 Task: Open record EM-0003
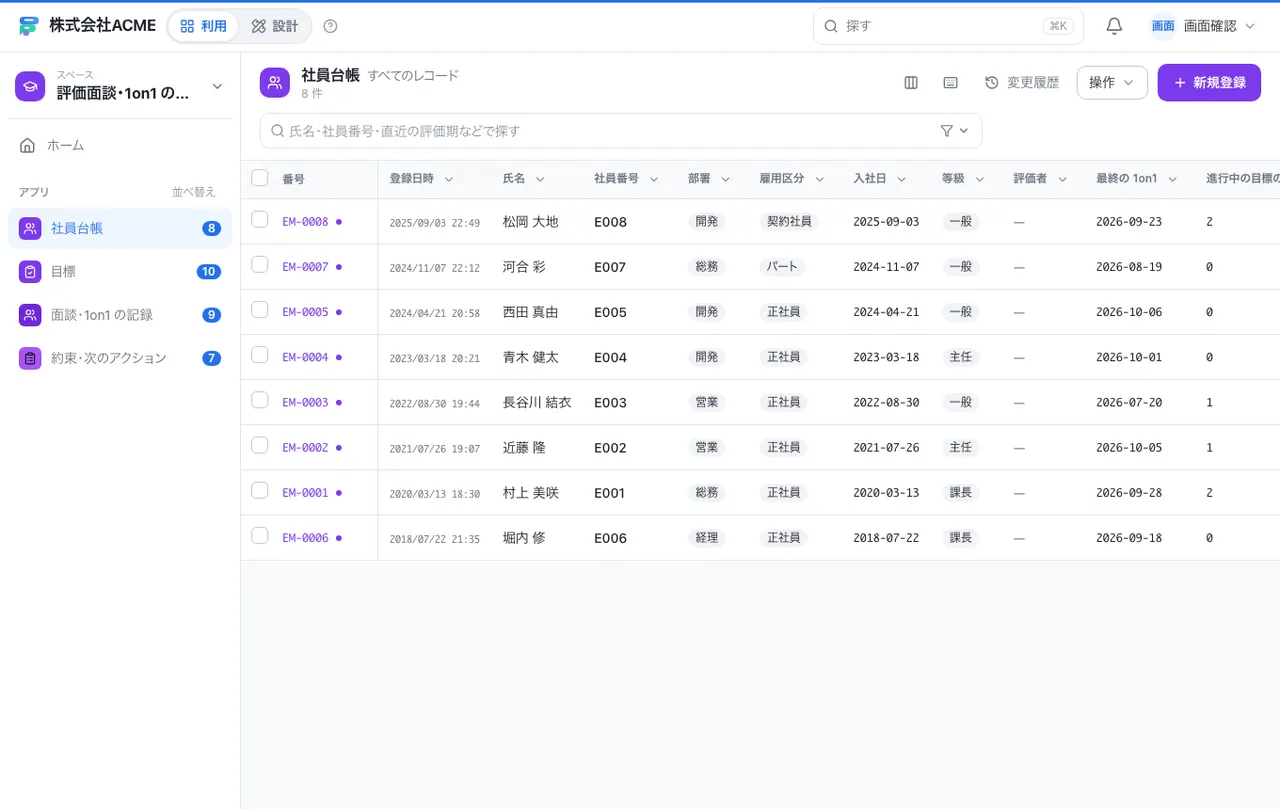(305, 402)
